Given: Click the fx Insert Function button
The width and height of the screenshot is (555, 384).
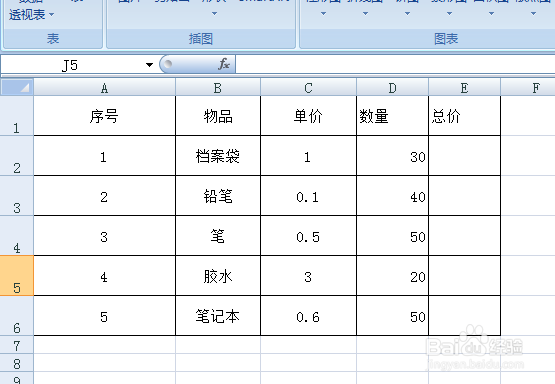Looking at the screenshot, I should pyautogui.click(x=224, y=64).
